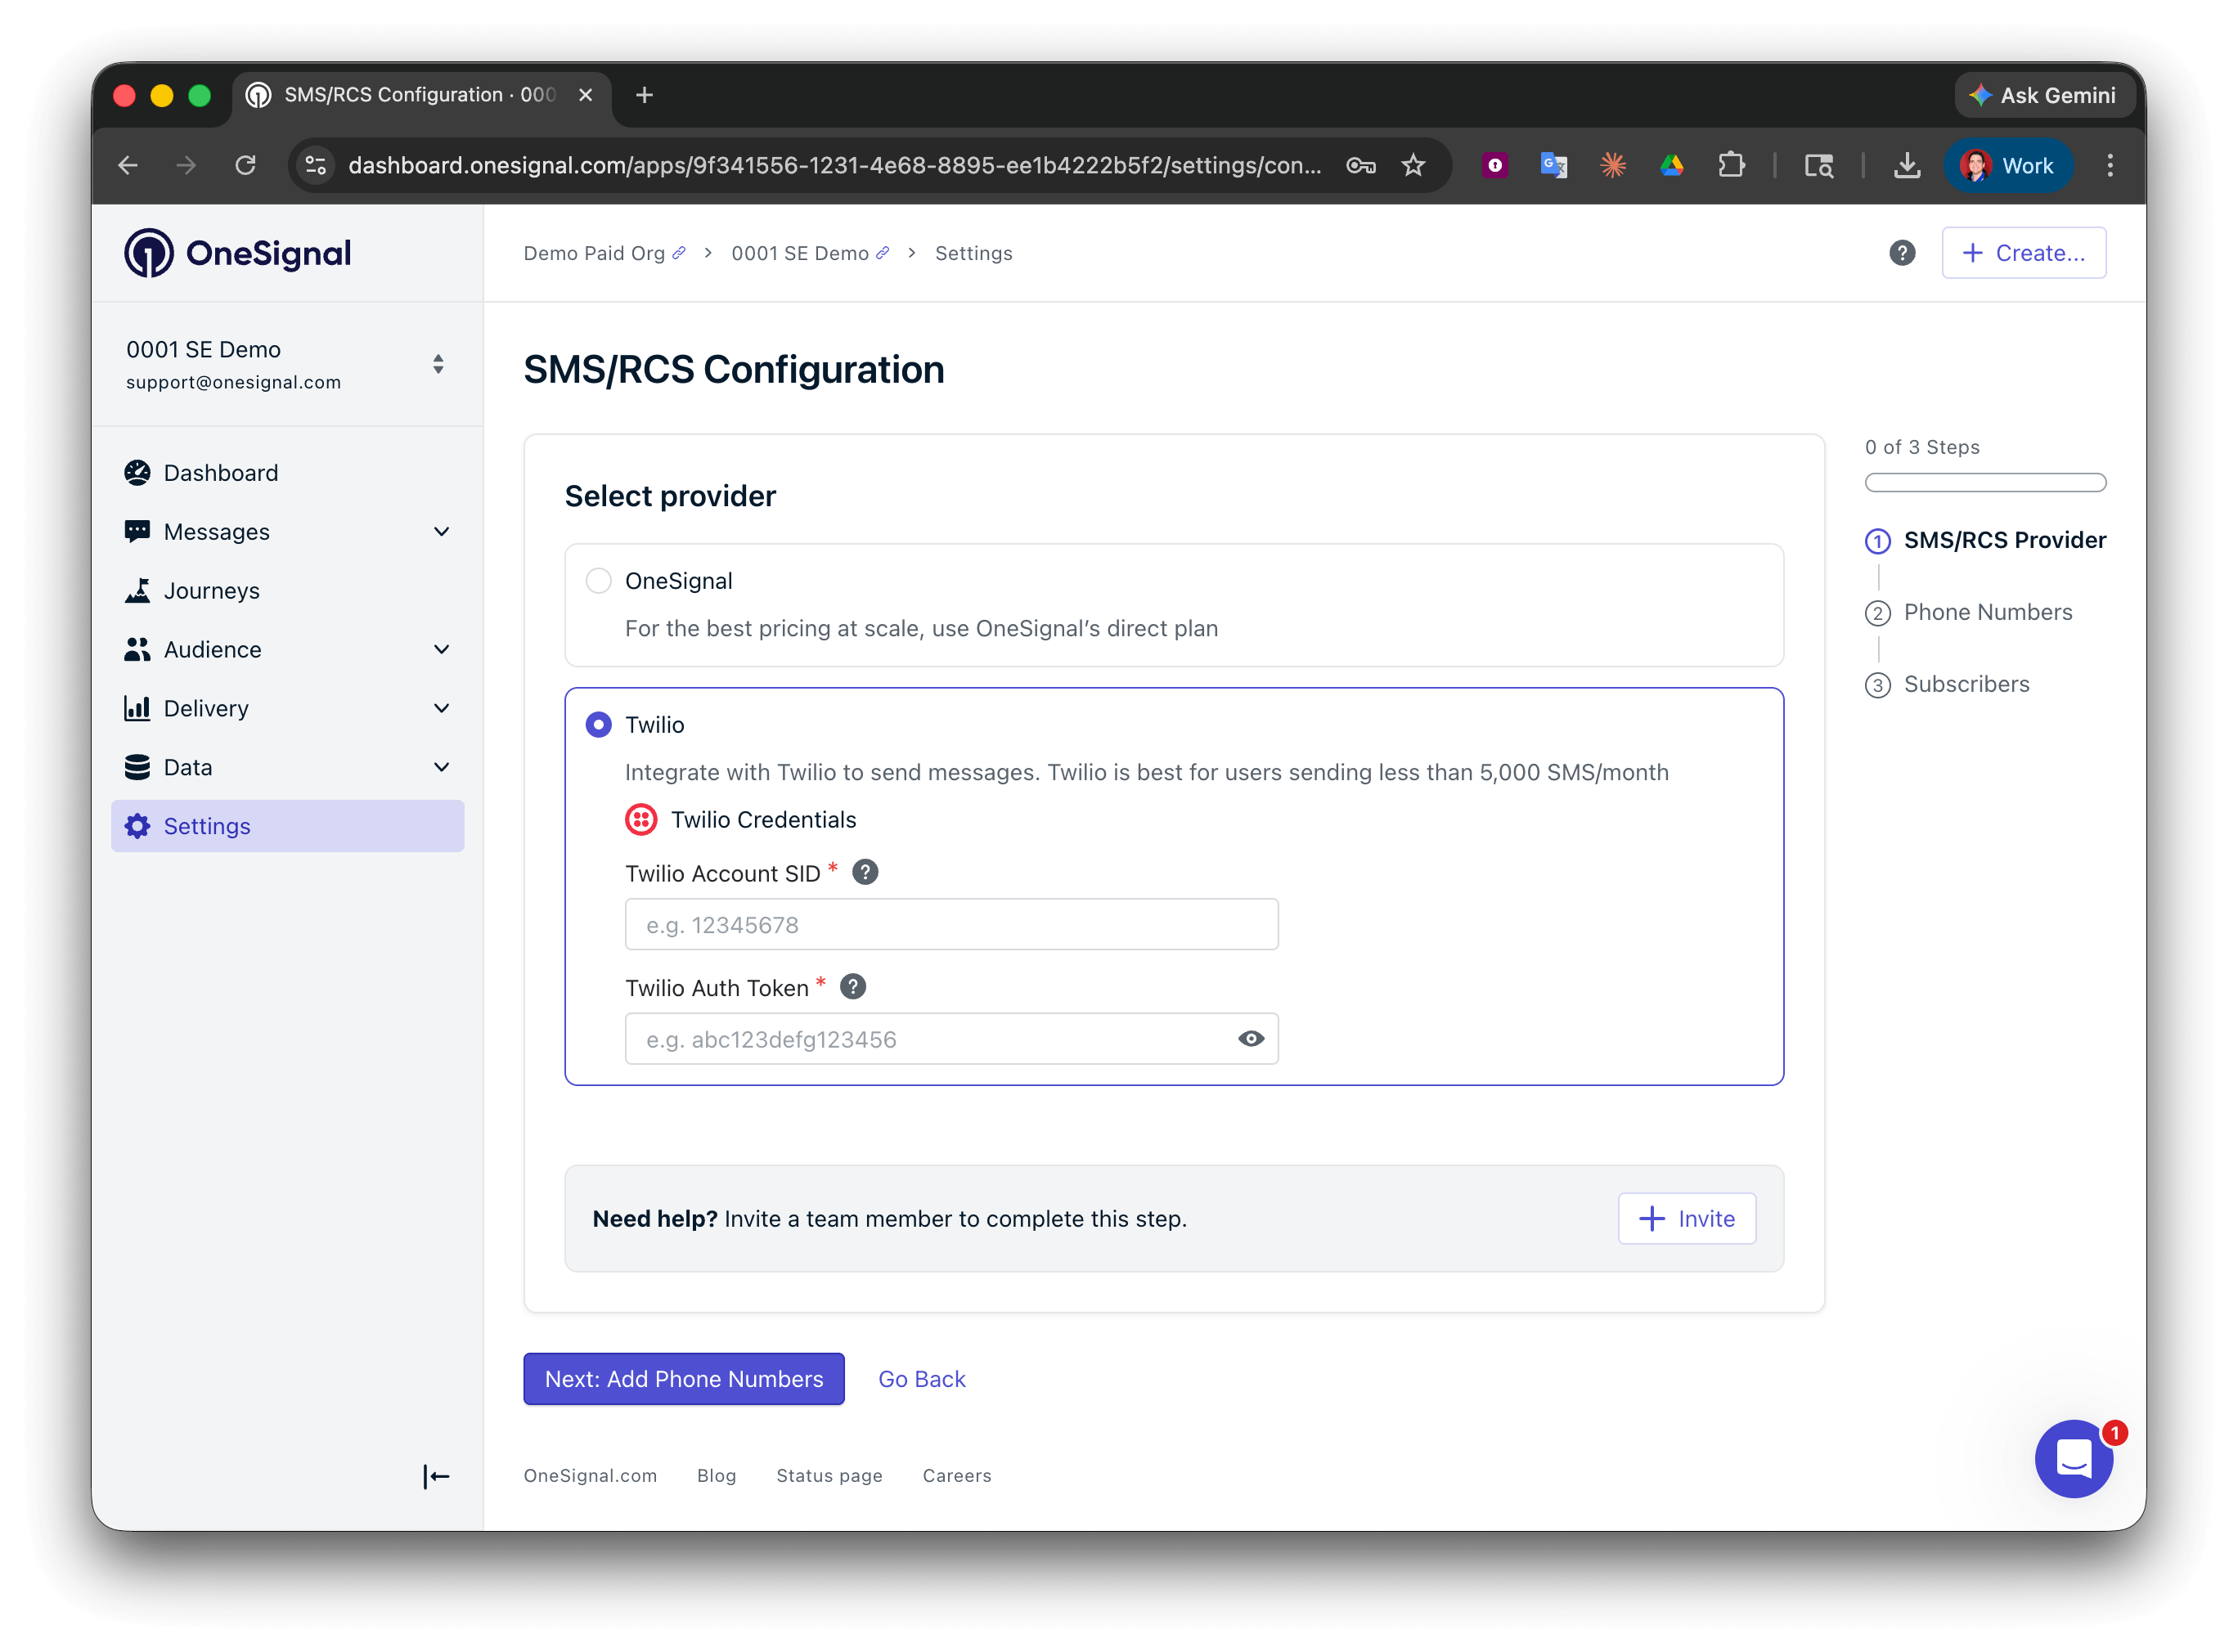Click the 0 of 3 Steps progress bar
This screenshot has width=2238, height=1652.
click(x=1985, y=482)
